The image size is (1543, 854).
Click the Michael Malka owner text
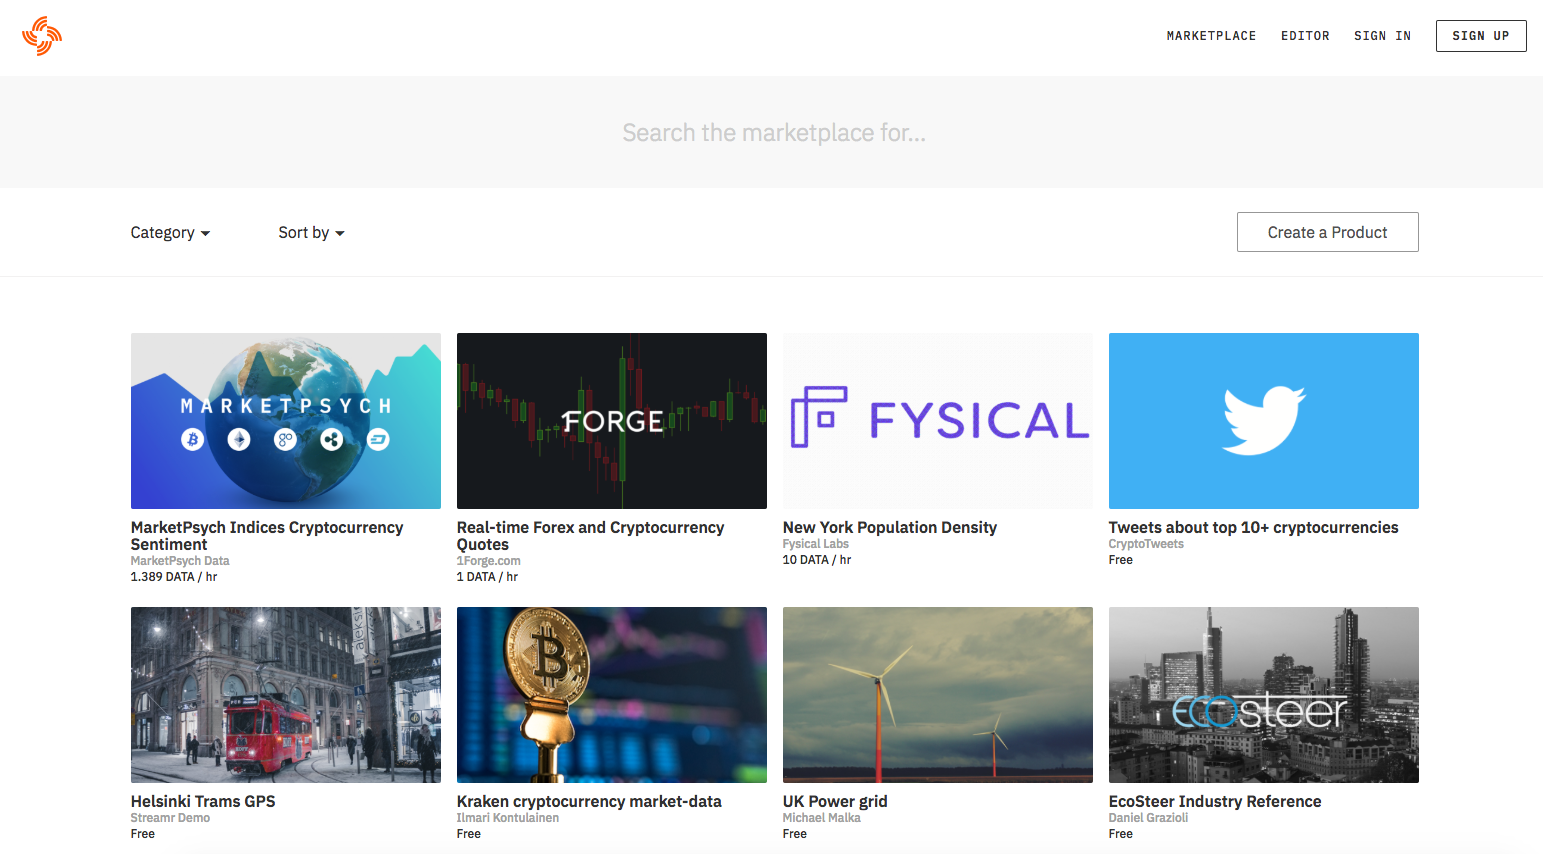(x=822, y=818)
